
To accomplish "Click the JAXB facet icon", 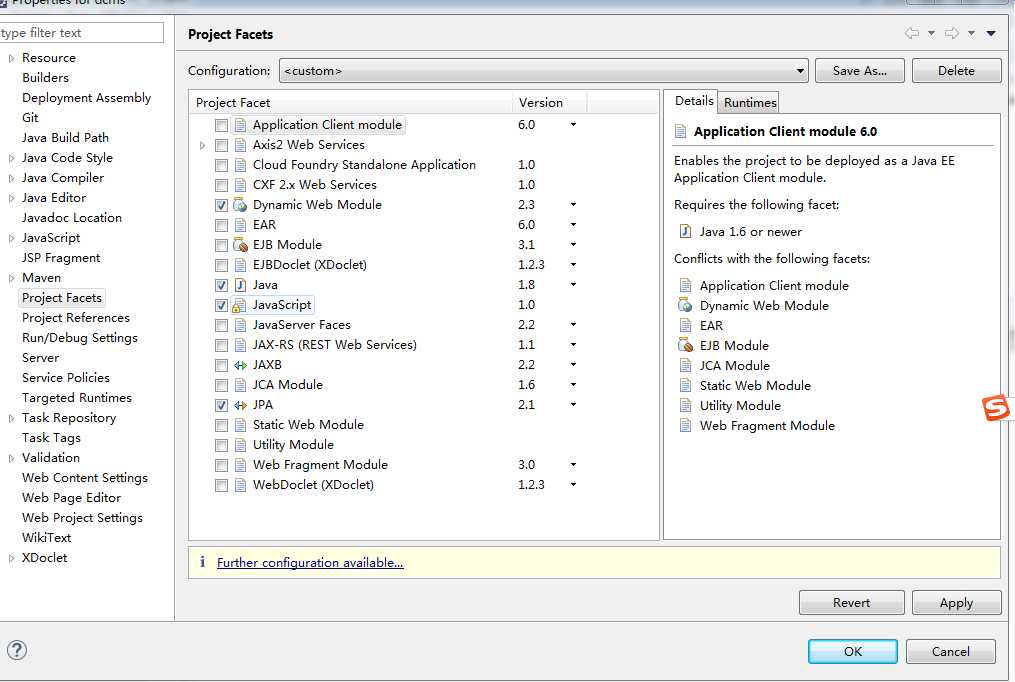I will 240,365.
